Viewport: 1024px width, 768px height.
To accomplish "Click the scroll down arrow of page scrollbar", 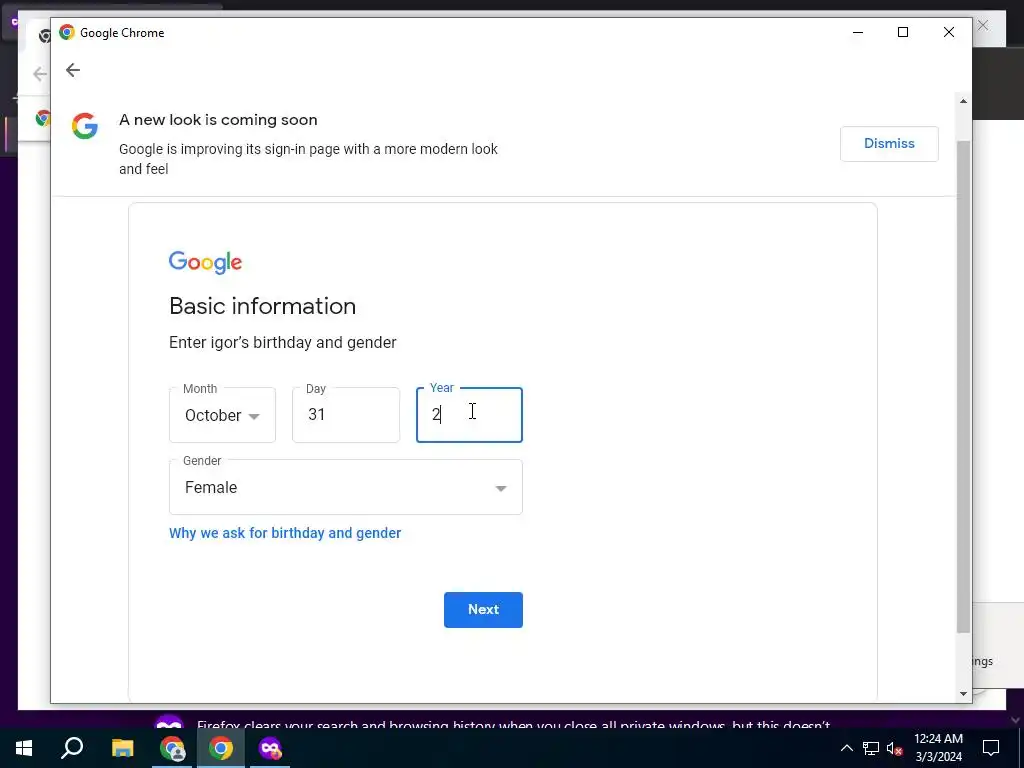I will [963, 694].
